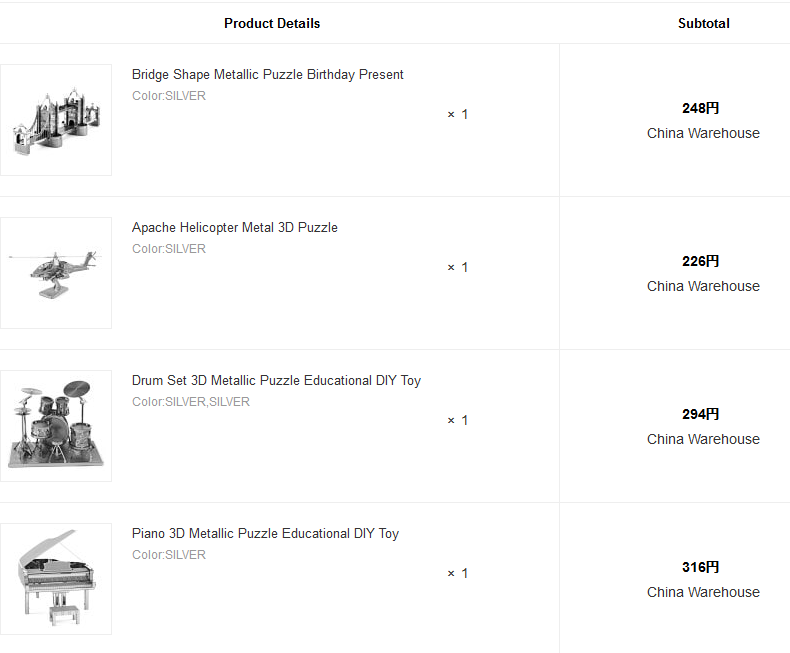
Task: Open Drum Set 3D Metallic Puzzle link
Action: 276,380
